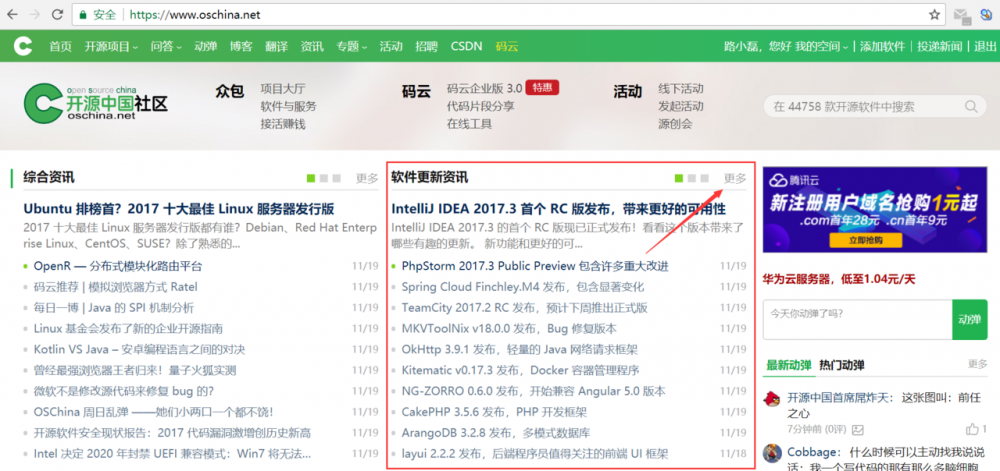Viewport: 1000px width, 471px height.
Task: Click the browser back arrow
Action: coord(13,15)
